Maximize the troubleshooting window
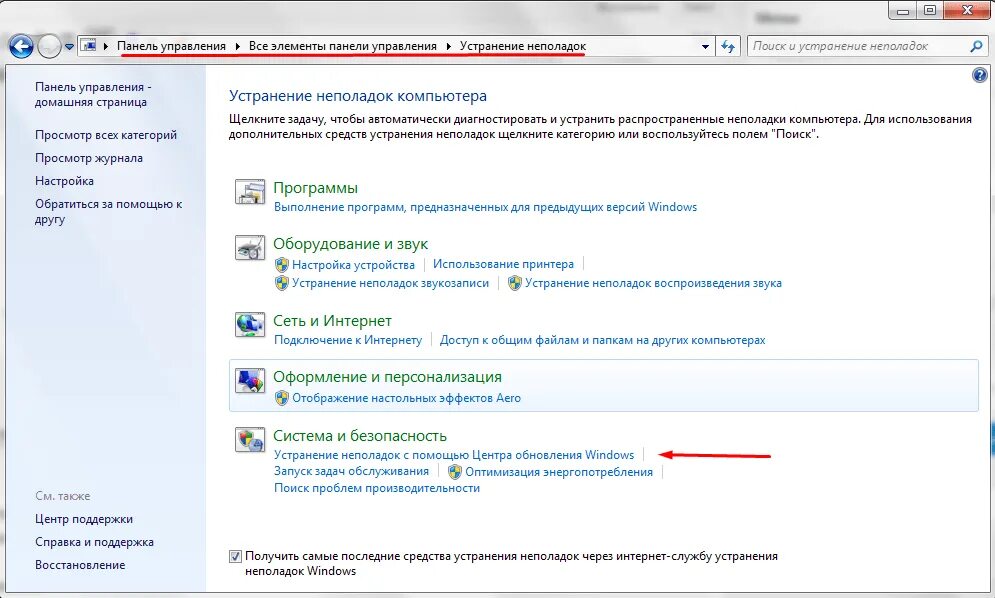Viewport: 995px width, 598px height. coord(930,11)
